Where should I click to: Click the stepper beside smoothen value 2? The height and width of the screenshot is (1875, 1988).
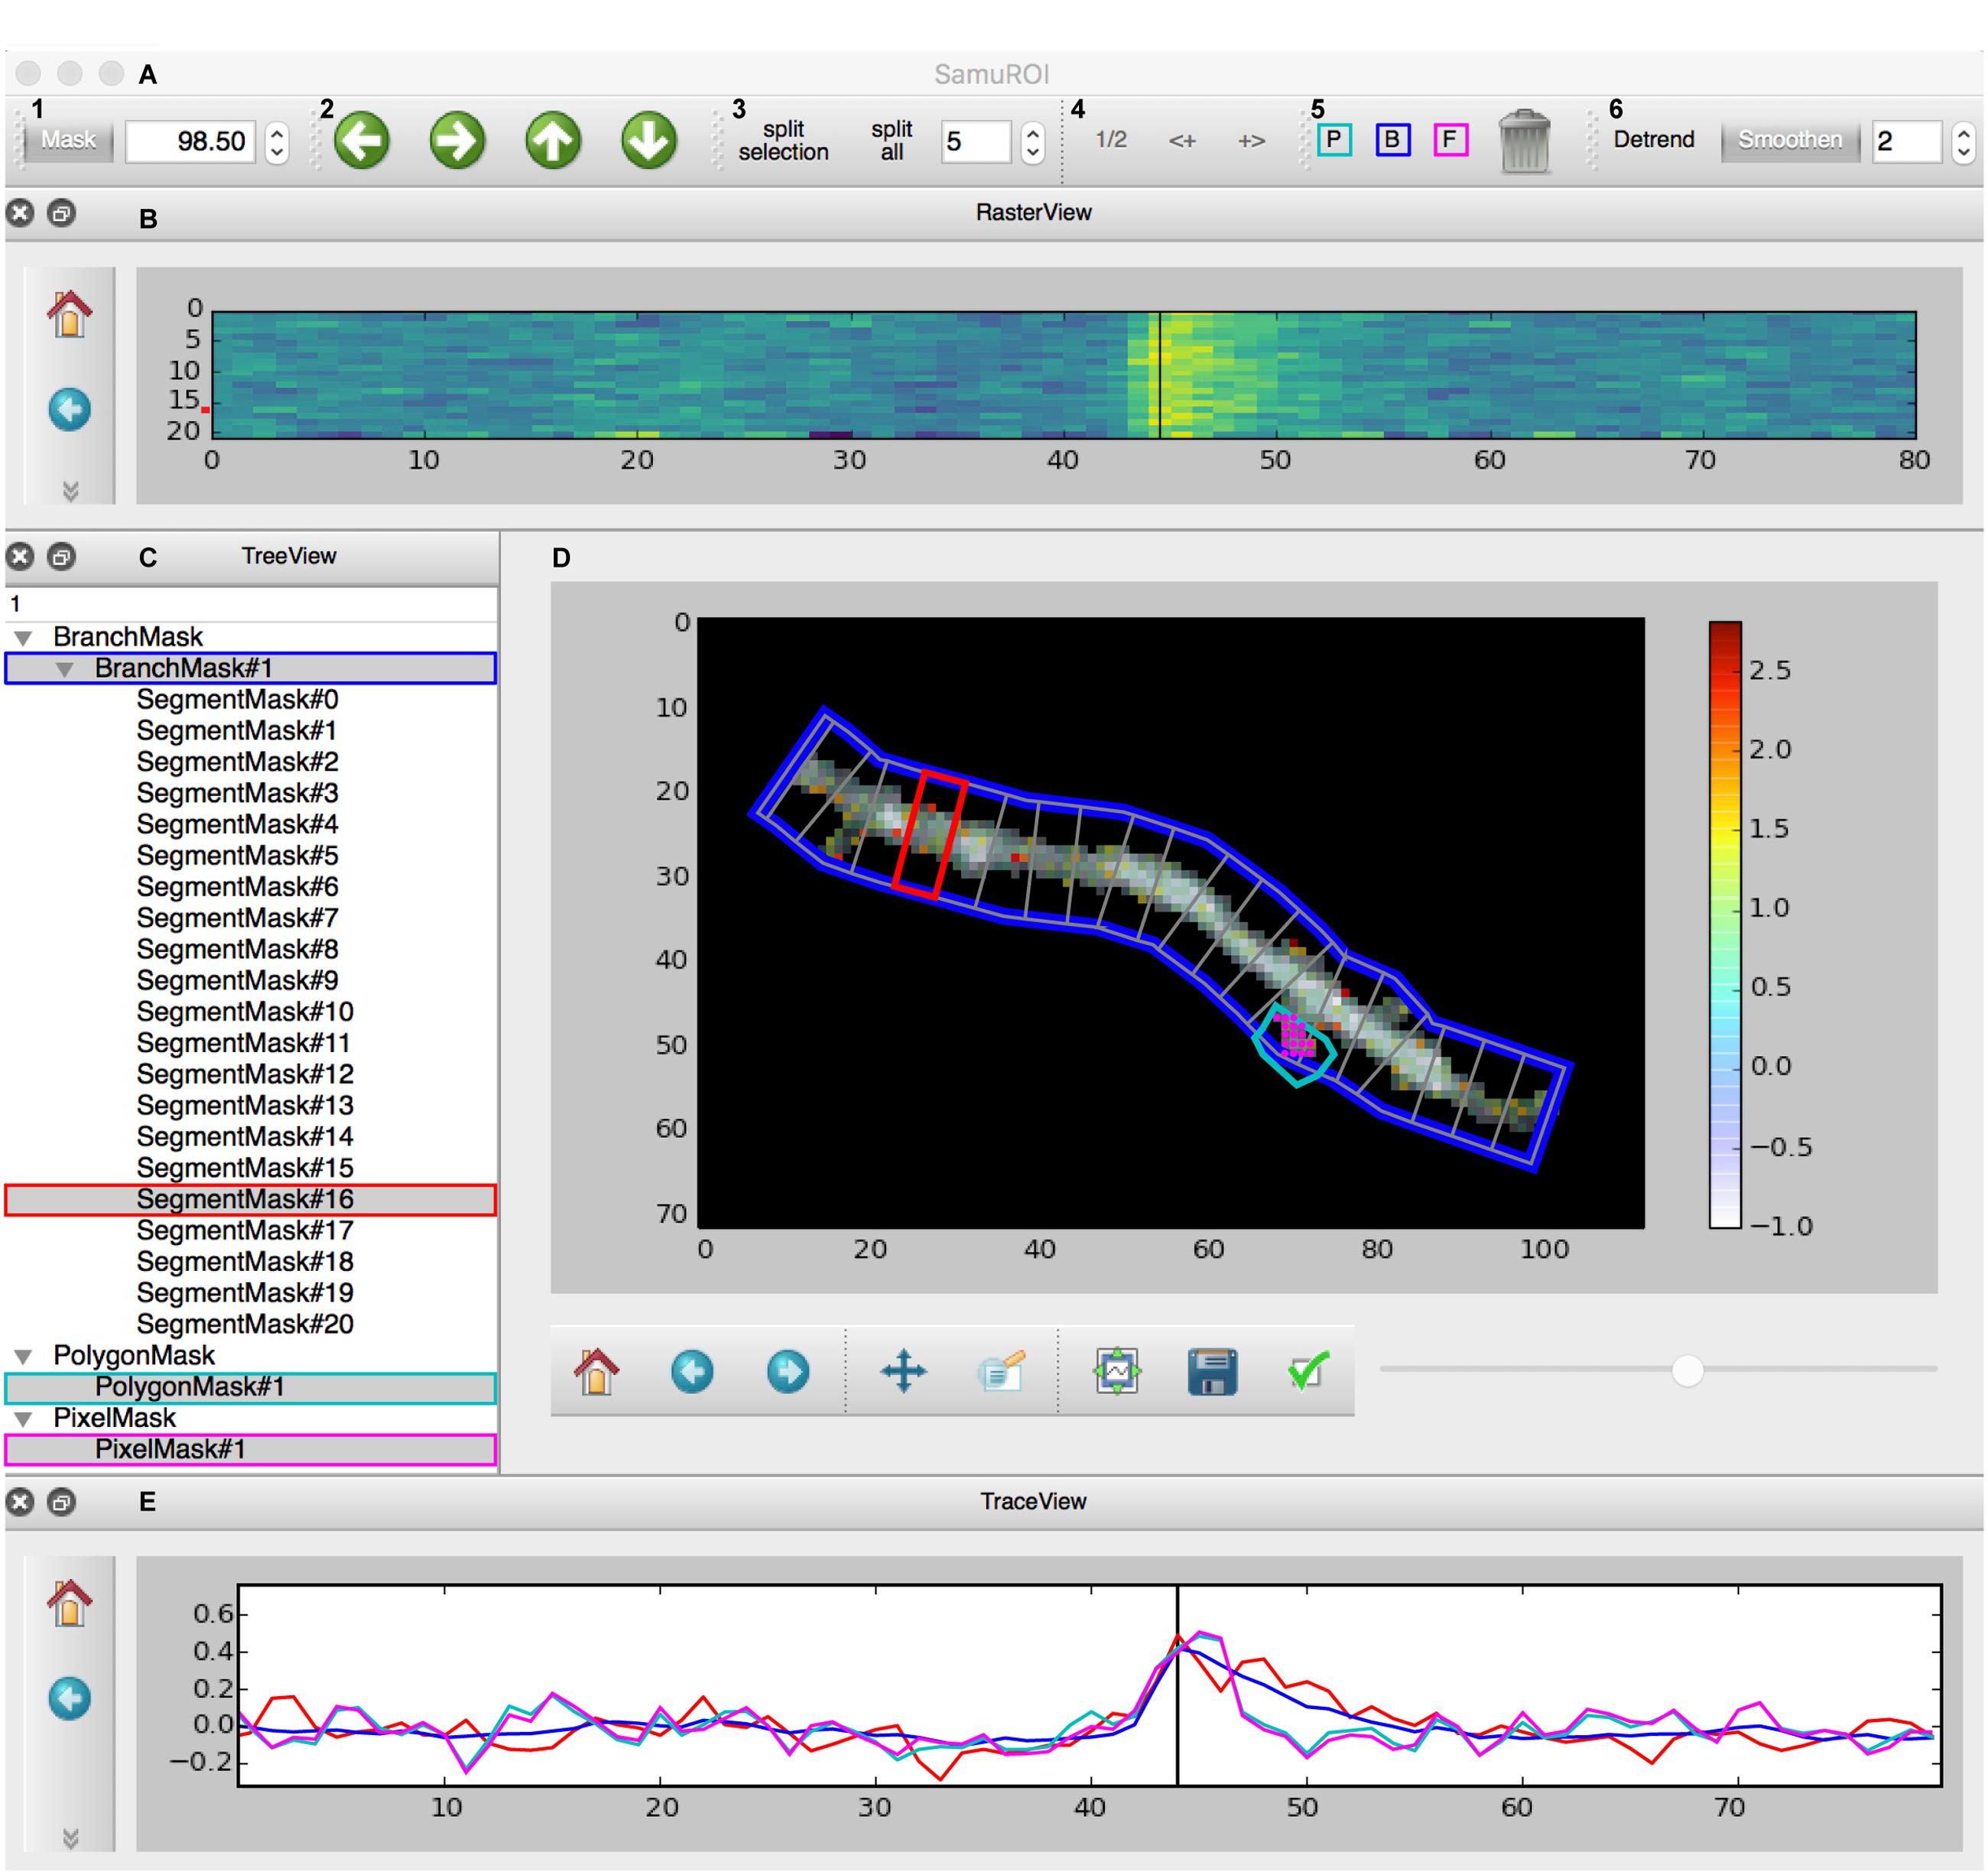[x=1964, y=141]
